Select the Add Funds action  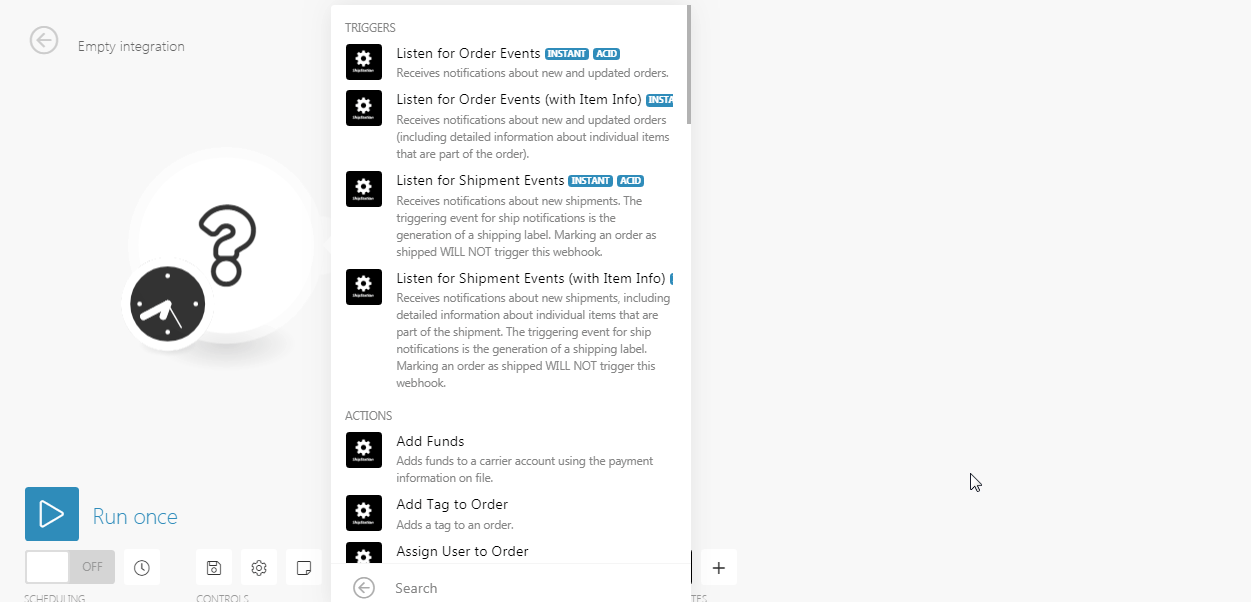[x=509, y=459]
